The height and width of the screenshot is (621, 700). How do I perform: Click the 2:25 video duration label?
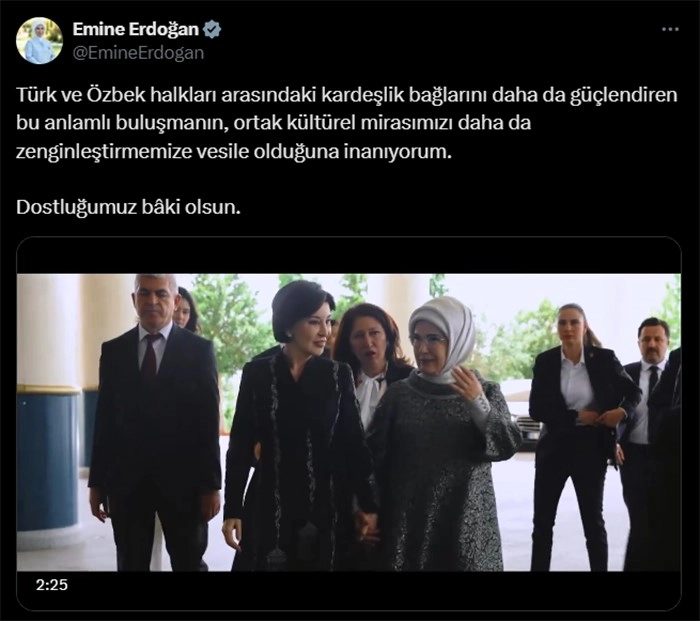tap(52, 585)
